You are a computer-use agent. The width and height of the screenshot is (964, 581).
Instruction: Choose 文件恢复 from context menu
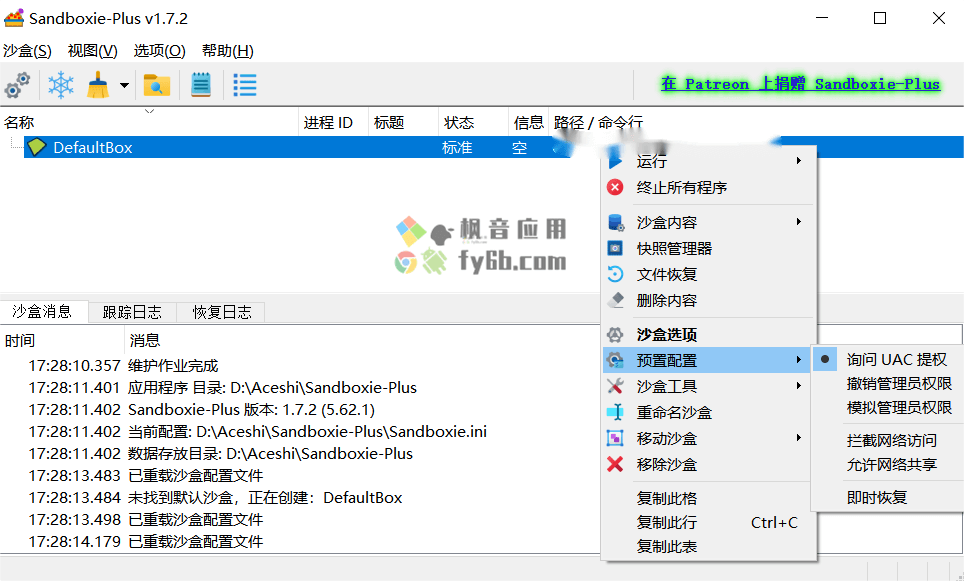pos(709,274)
